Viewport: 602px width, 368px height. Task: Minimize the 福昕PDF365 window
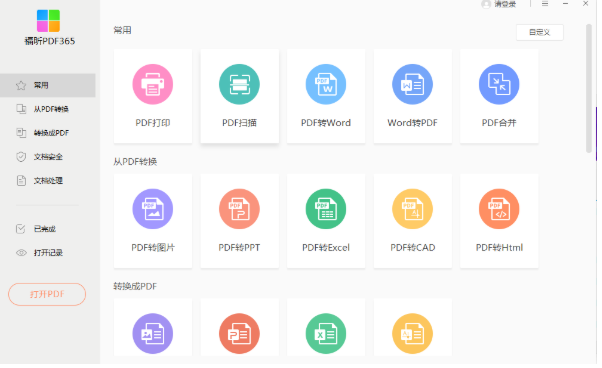pyautogui.click(x=566, y=4)
